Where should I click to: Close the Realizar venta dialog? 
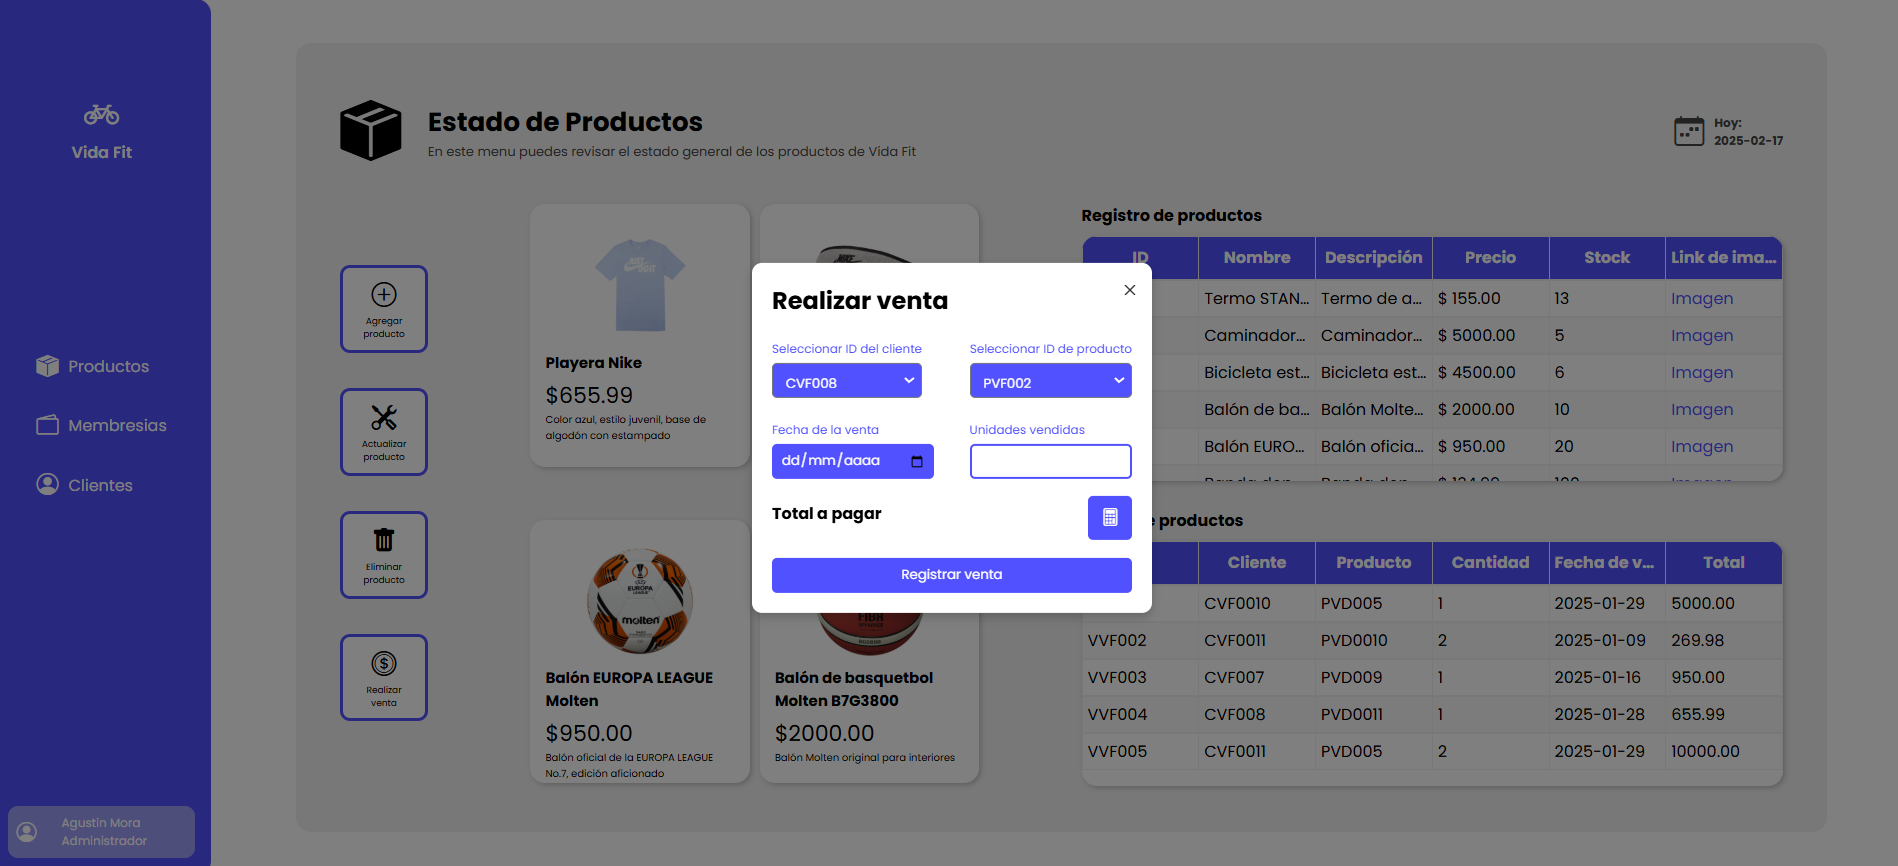pos(1130,290)
